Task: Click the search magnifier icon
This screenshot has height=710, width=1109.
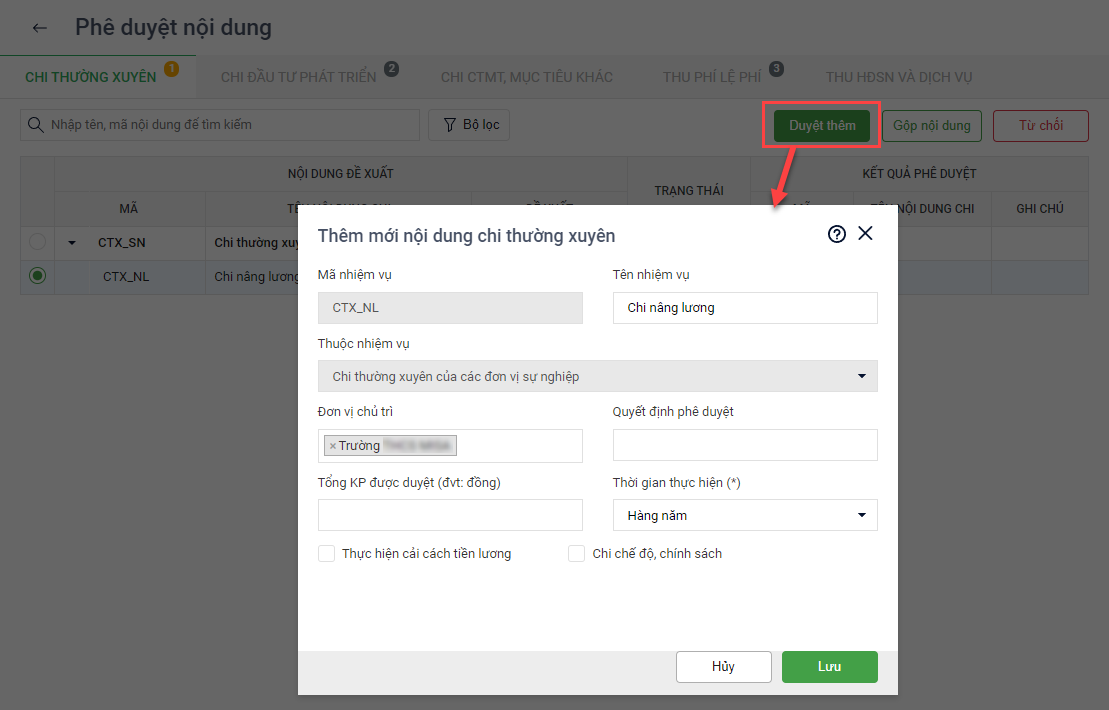Action: pos(36,125)
